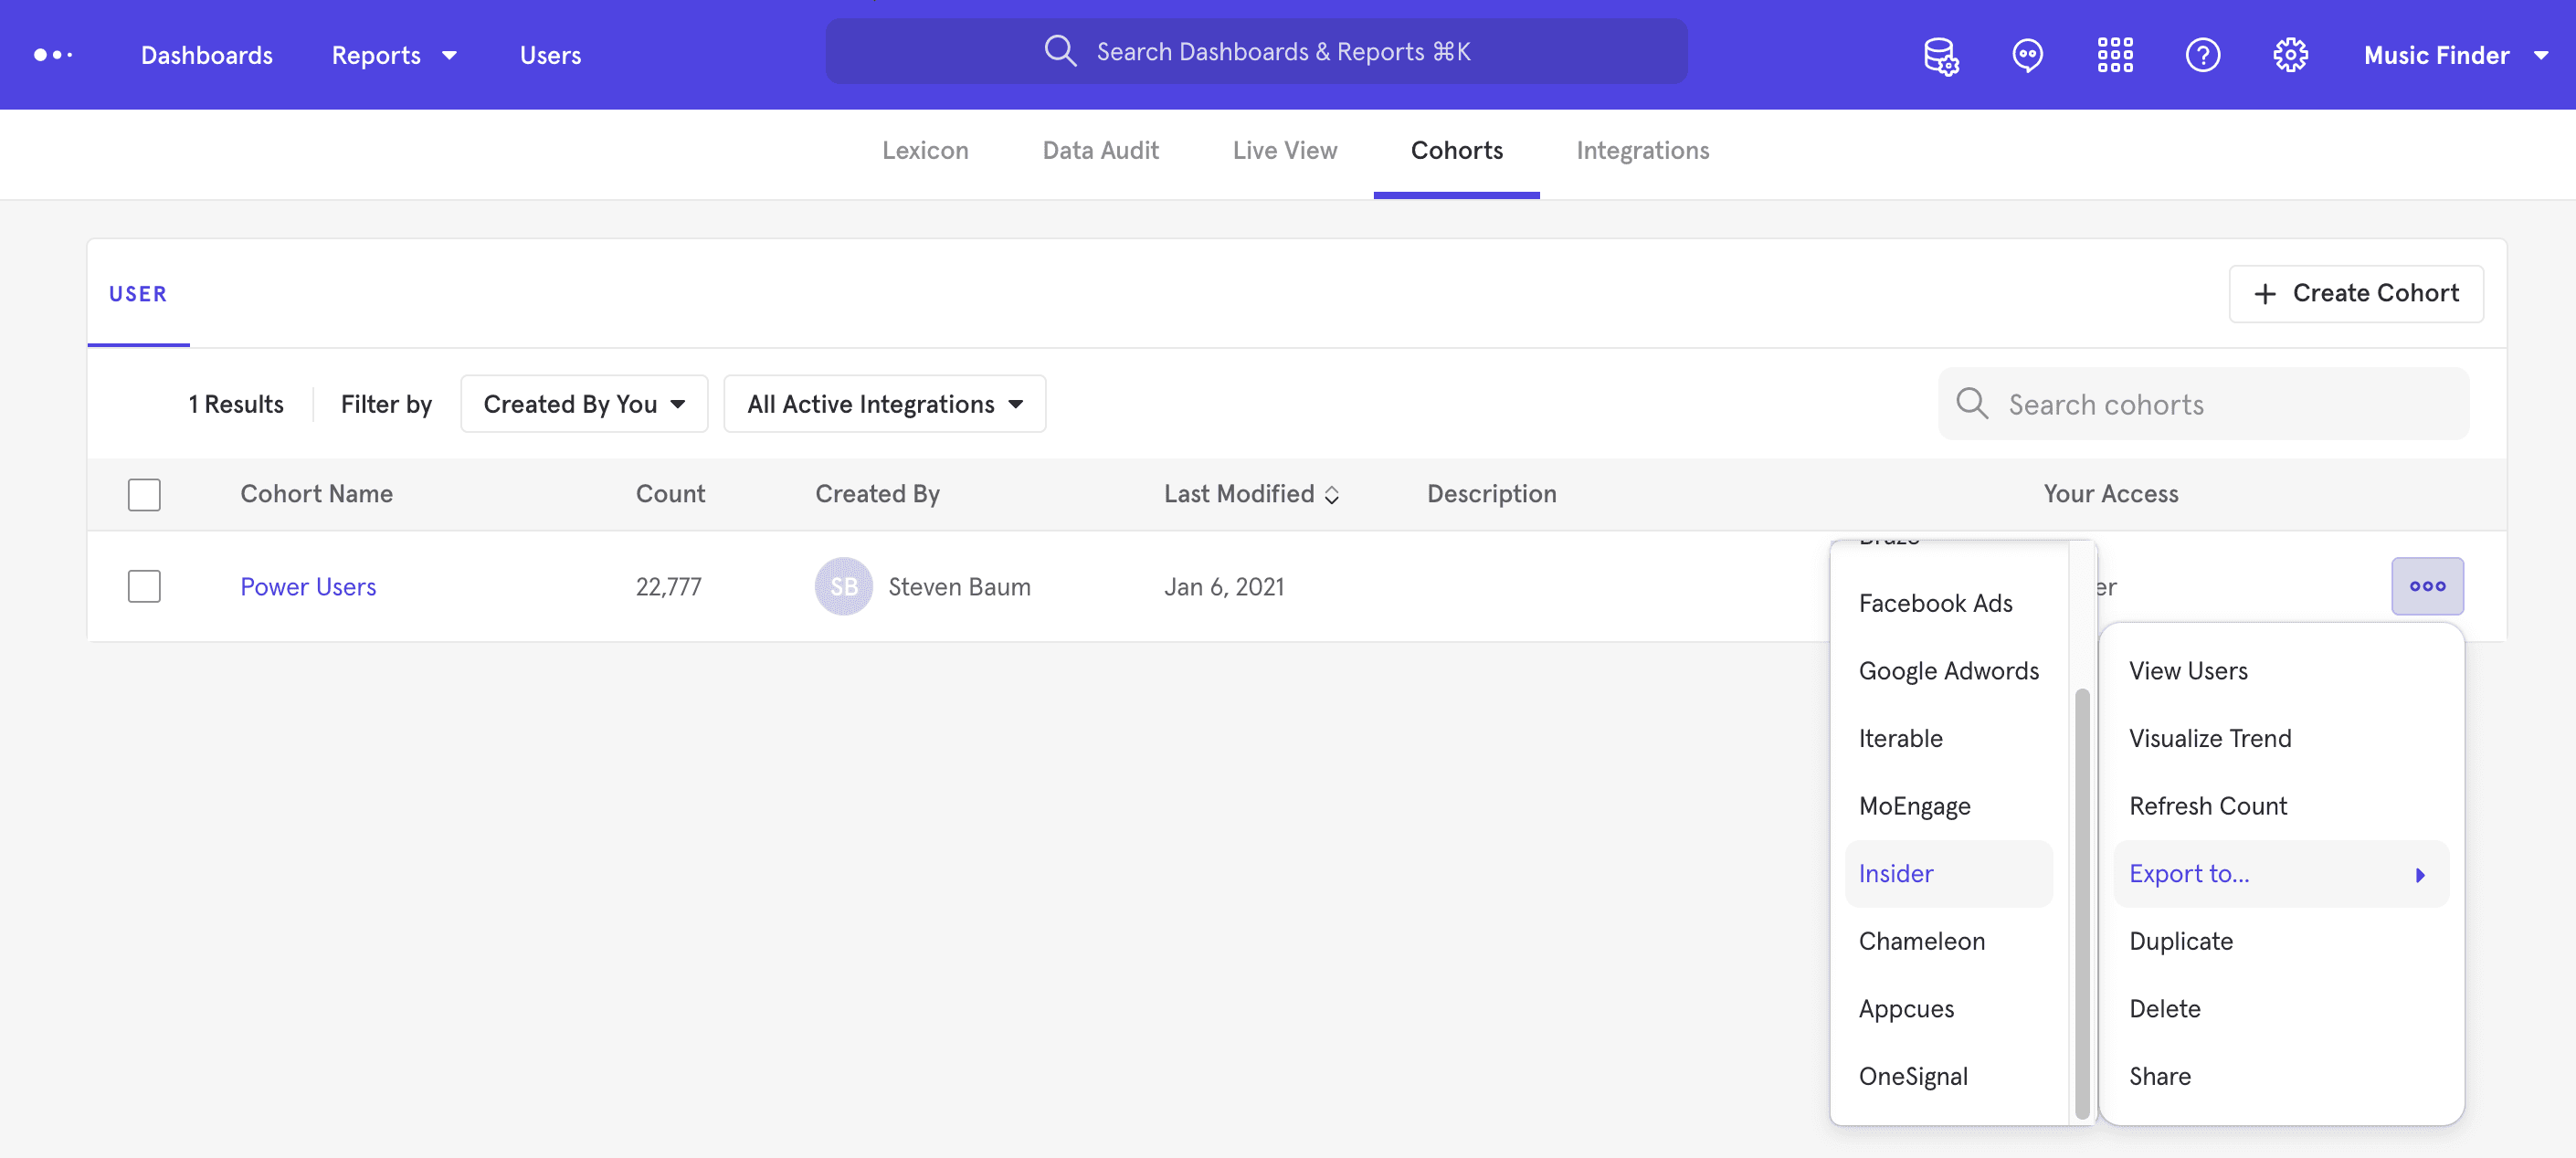Open the All Active Integrations dropdown
The width and height of the screenshot is (2576, 1158).
click(884, 404)
